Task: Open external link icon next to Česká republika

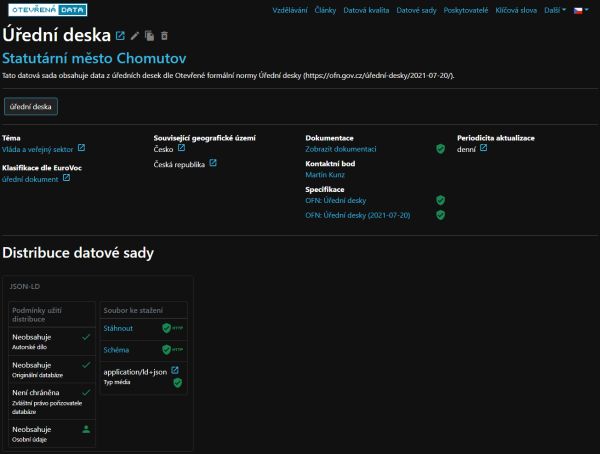Action: point(213,163)
